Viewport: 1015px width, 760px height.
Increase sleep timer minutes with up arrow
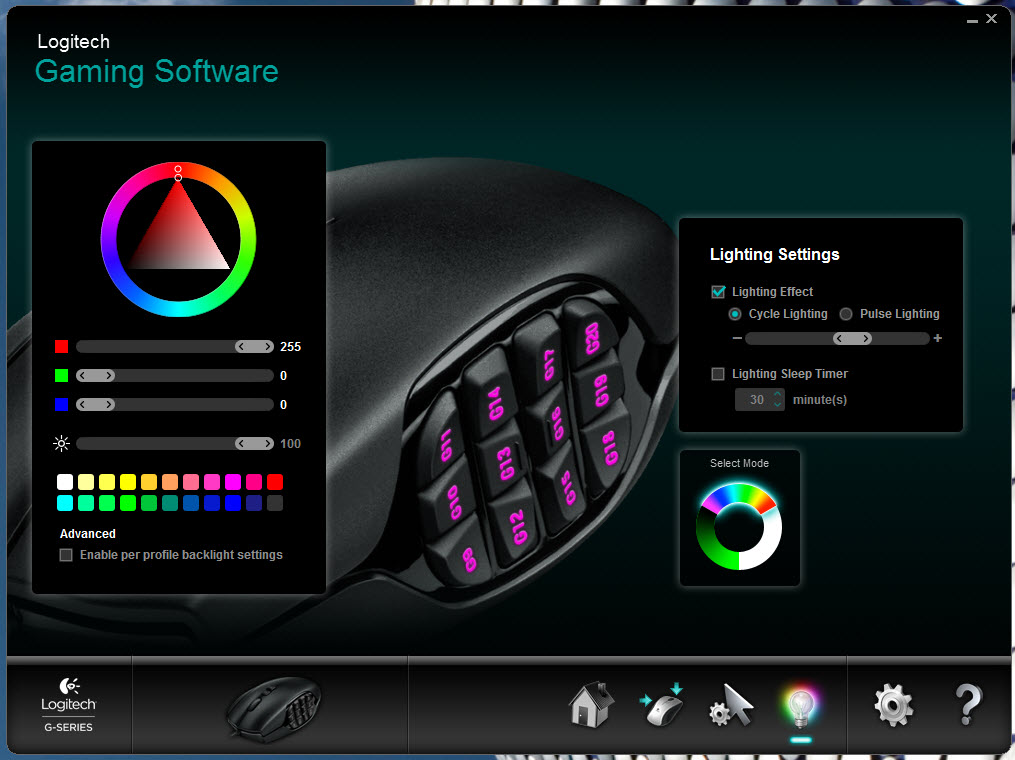(777, 394)
